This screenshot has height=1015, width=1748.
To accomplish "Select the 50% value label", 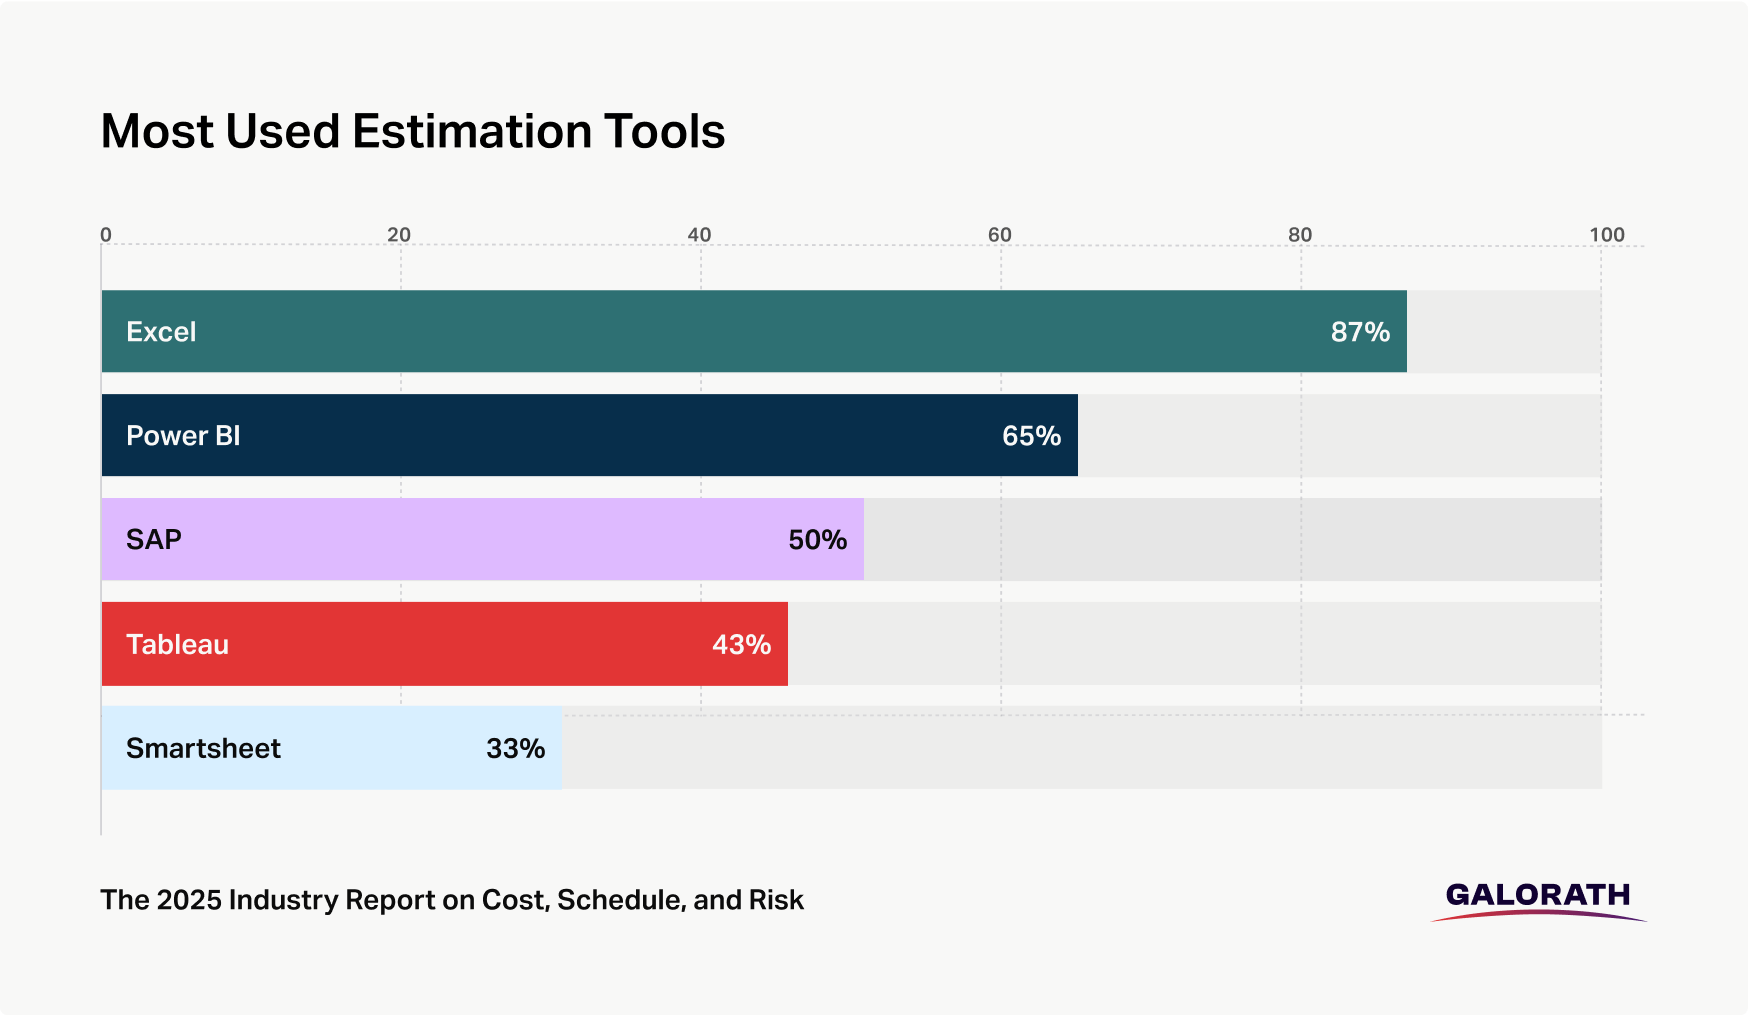I will pos(817,540).
